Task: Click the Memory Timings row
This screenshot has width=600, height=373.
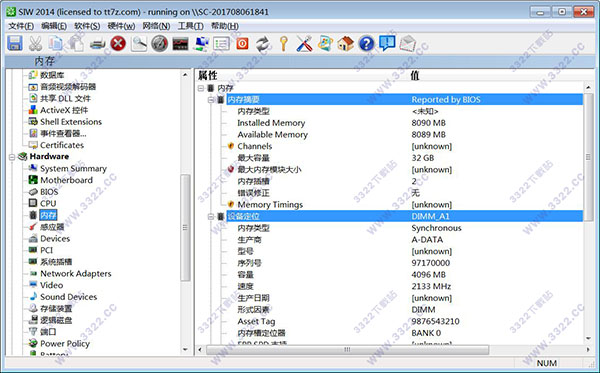Action: [405, 205]
